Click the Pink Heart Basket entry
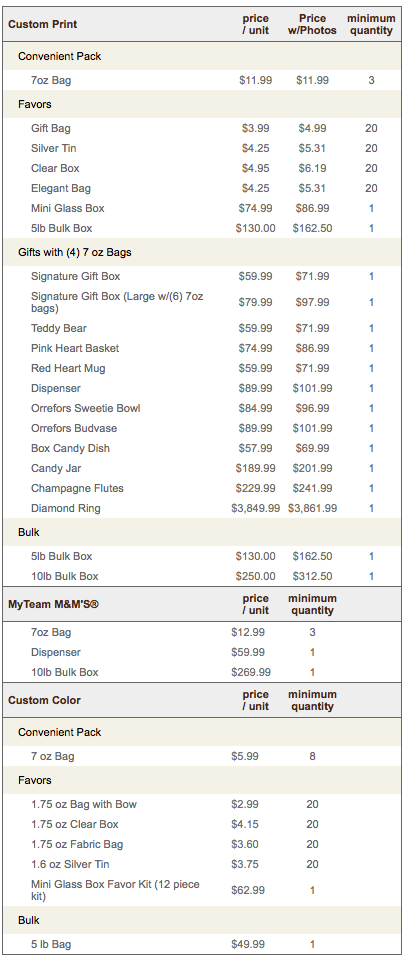Image resolution: width=407 pixels, height=965 pixels. click(x=75, y=348)
